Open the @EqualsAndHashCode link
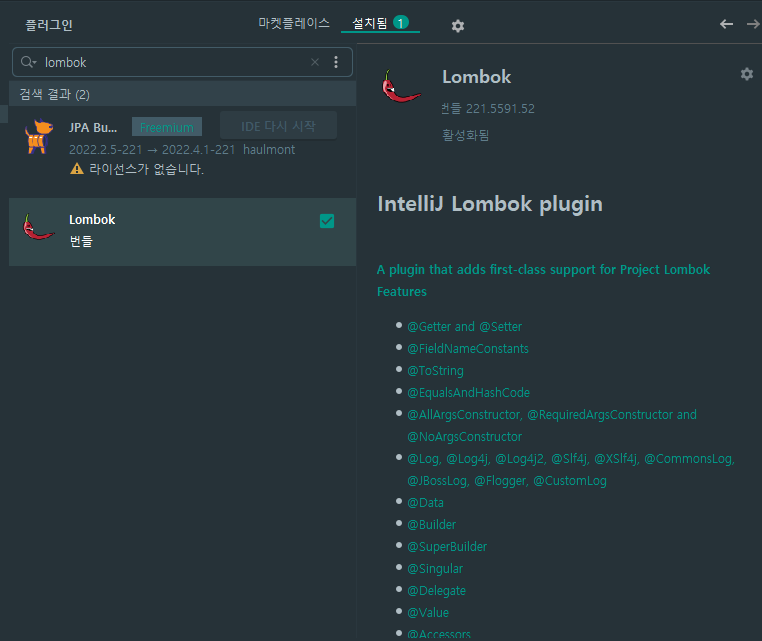The height and width of the screenshot is (641, 762). click(468, 393)
